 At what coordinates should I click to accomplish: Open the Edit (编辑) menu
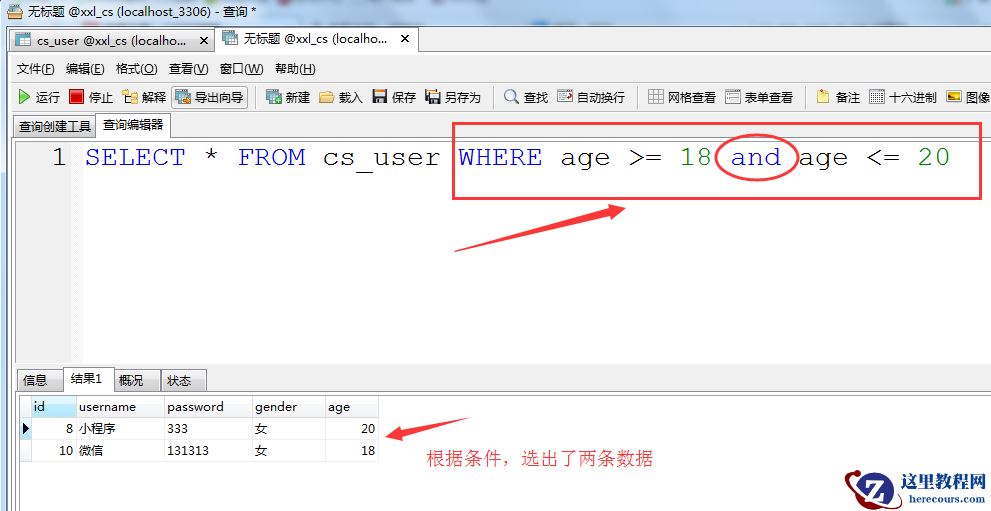pyautogui.click(x=85, y=69)
